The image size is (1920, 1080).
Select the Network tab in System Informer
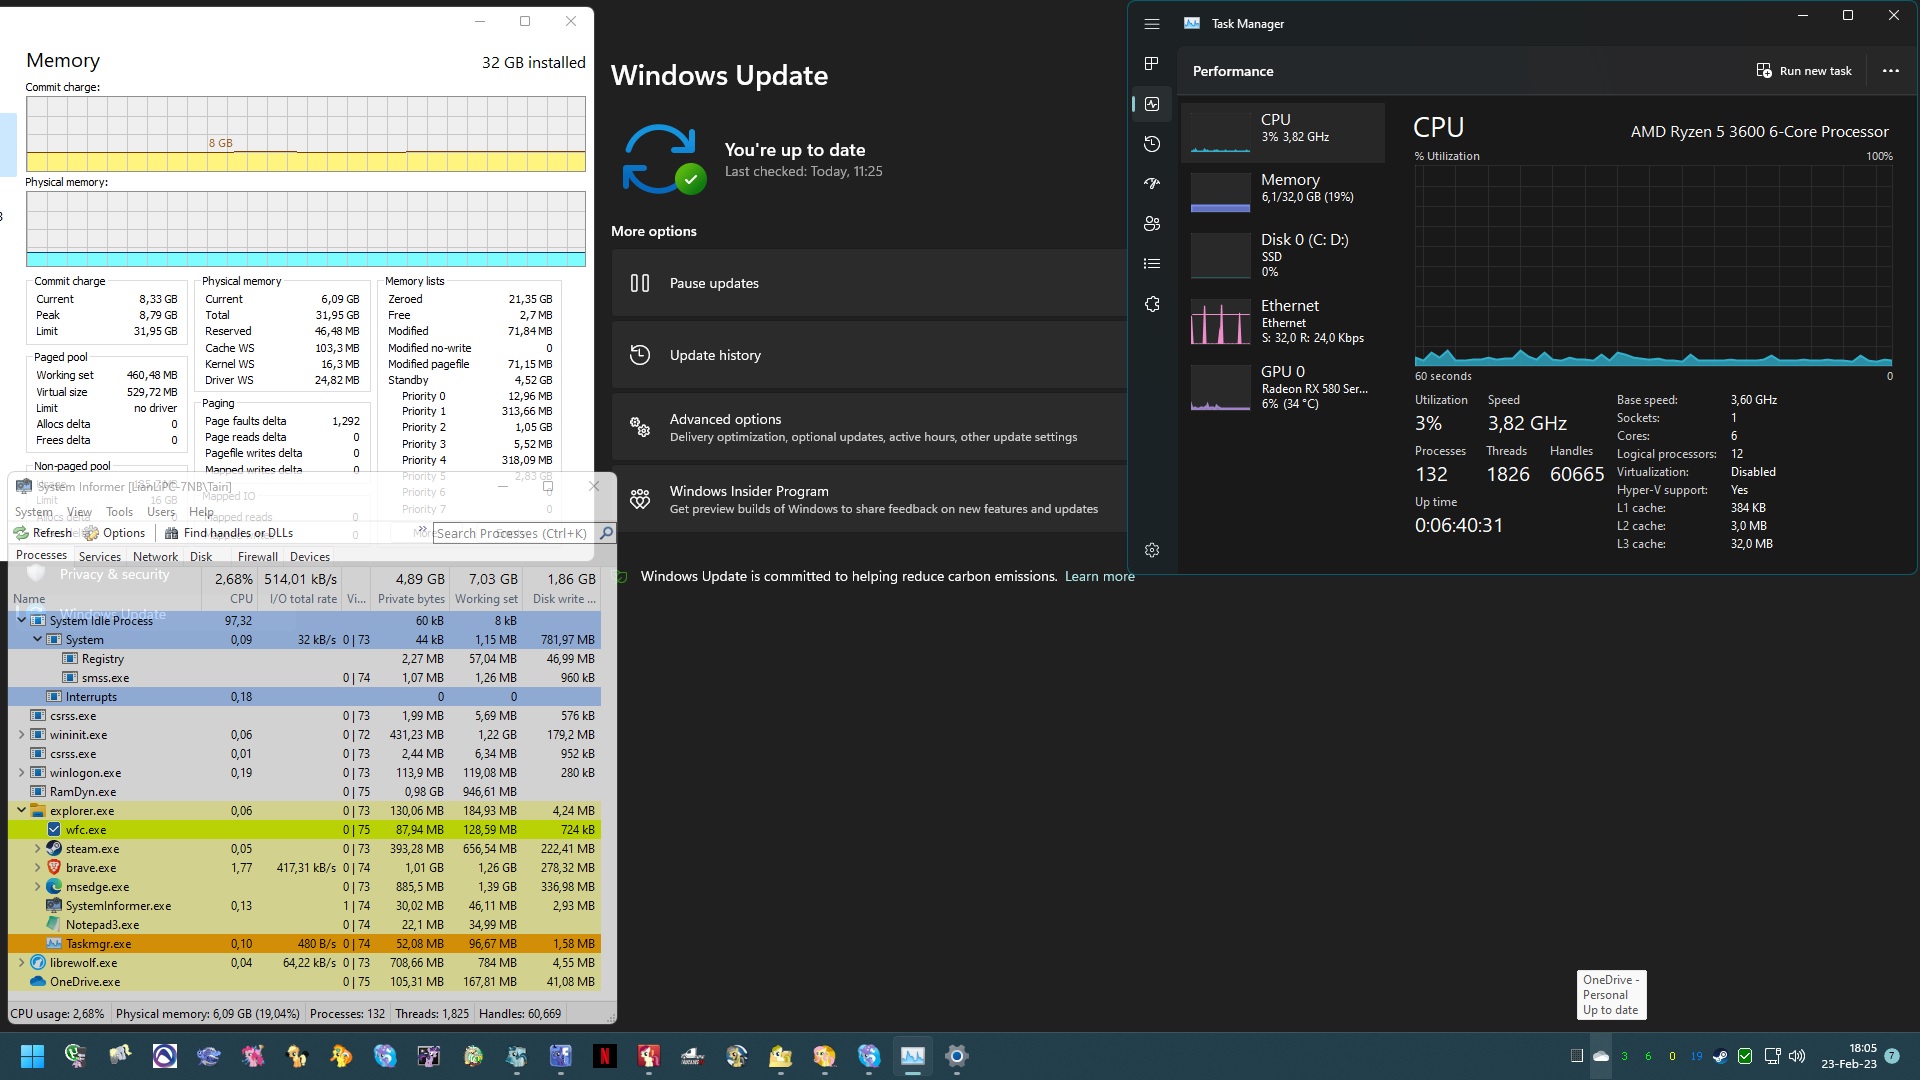click(154, 555)
